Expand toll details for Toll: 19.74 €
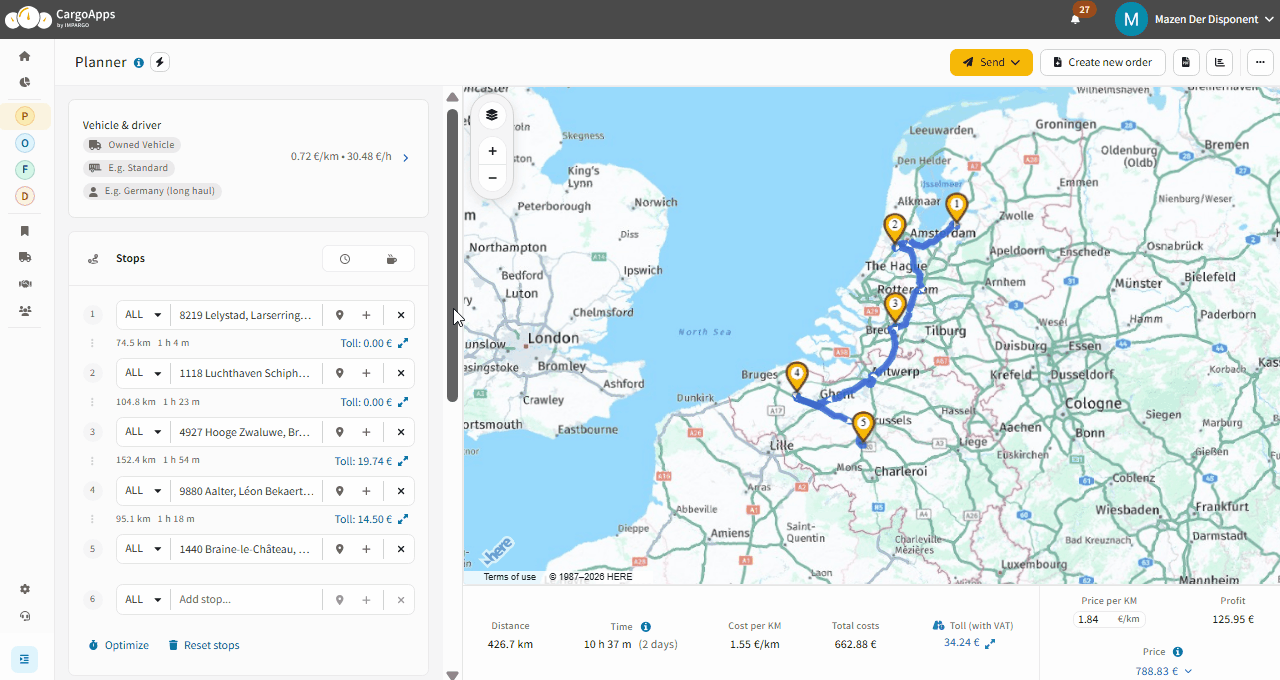1280x680 pixels. tap(403, 461)
